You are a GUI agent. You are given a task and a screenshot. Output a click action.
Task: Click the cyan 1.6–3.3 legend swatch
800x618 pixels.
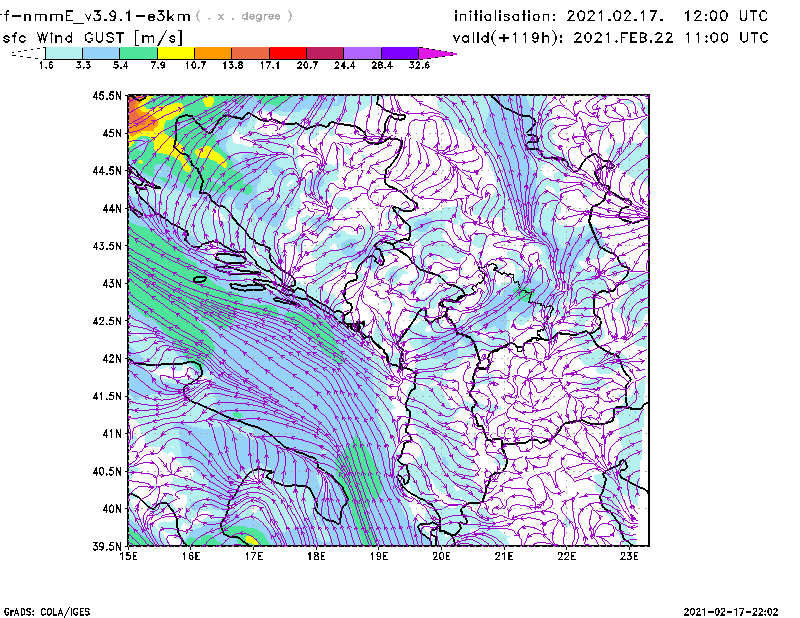coord(64,53)
